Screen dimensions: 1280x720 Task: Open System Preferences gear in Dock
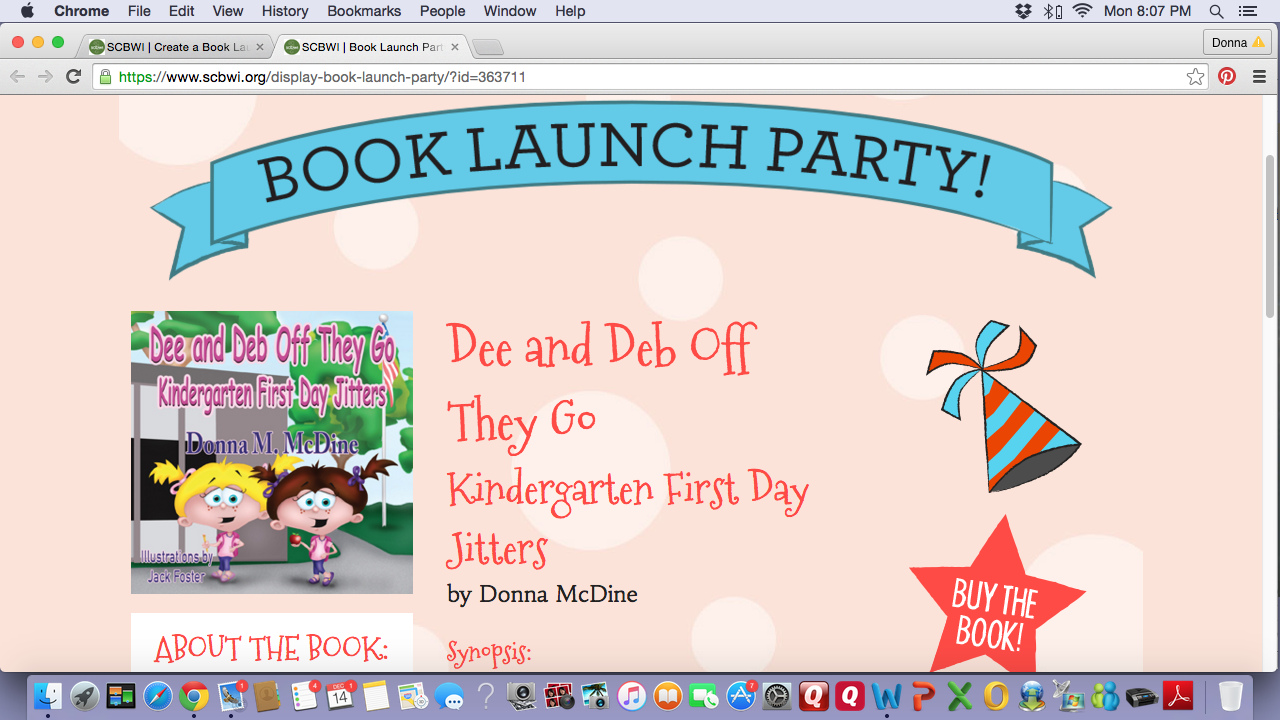tap(777, 696)
